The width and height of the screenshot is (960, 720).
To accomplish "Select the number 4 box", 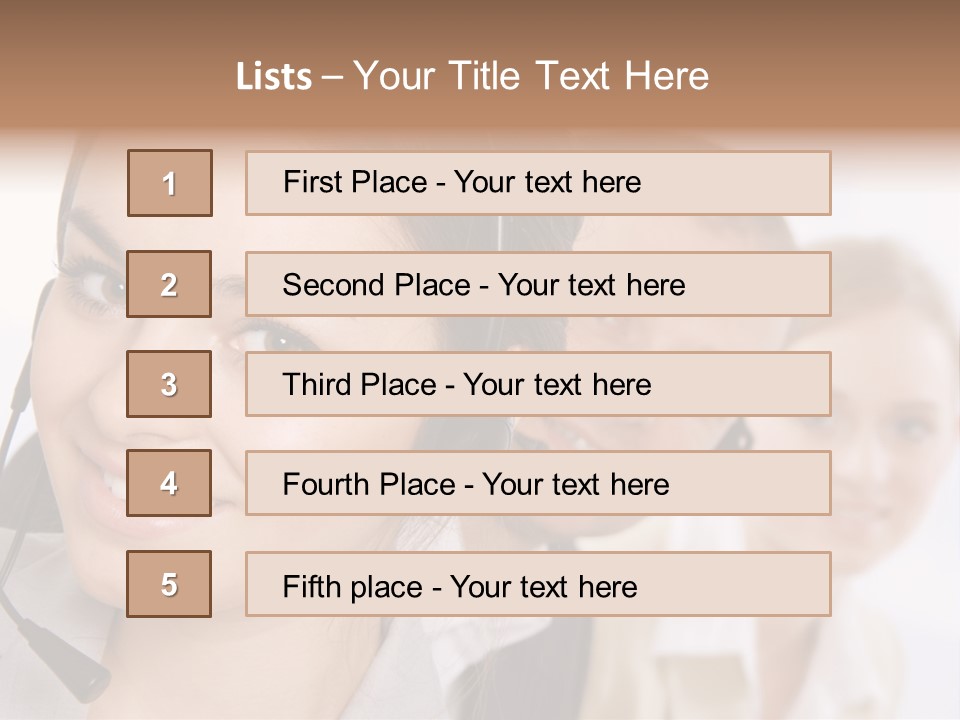I will pos(169,483).
